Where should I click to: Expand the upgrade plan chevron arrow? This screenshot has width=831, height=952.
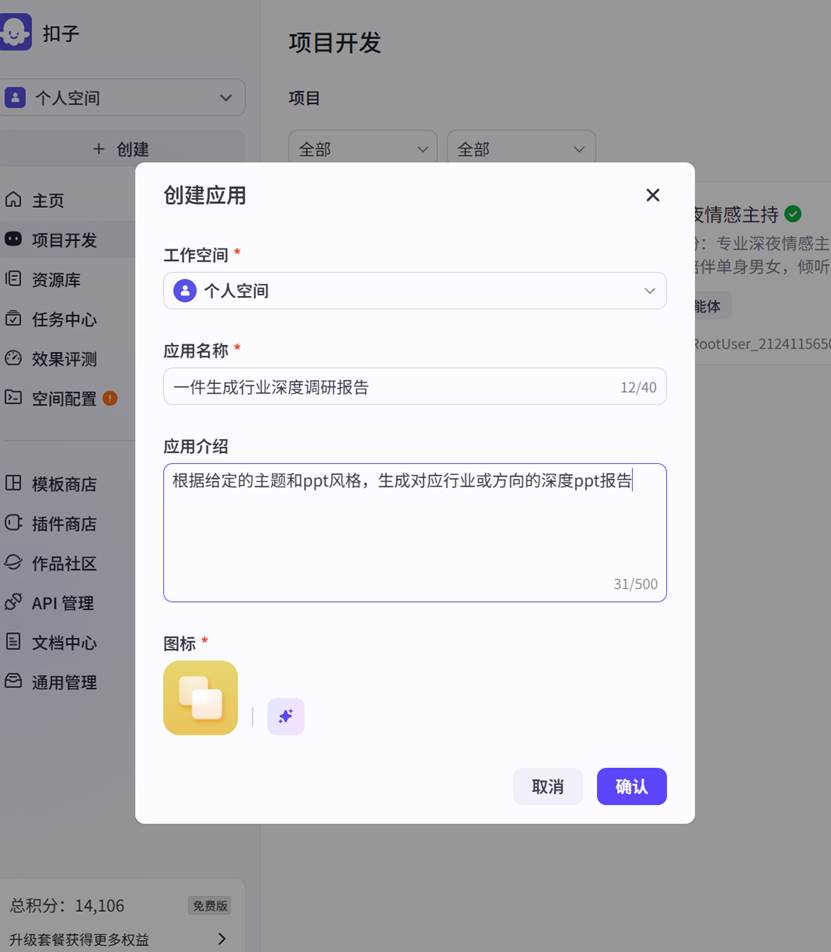222,939
